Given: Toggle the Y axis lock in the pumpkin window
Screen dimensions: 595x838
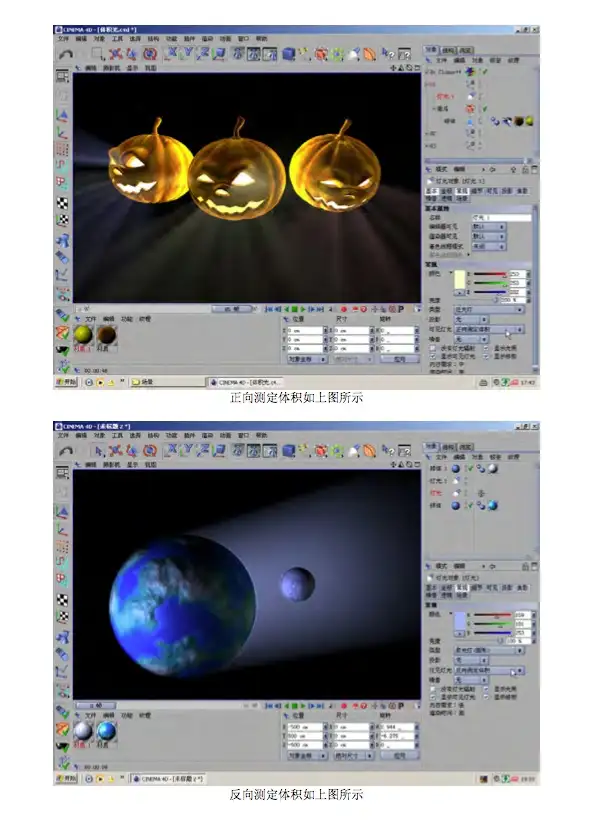Looking at the screenshot, I should (x=188, y=53).
